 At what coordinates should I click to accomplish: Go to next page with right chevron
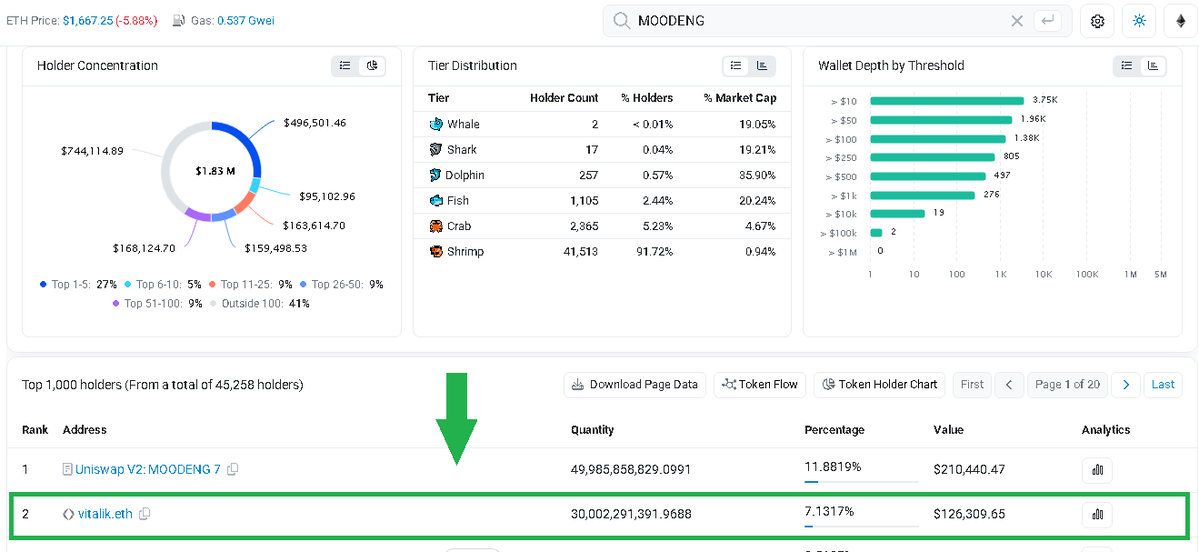click(1126, 385)
